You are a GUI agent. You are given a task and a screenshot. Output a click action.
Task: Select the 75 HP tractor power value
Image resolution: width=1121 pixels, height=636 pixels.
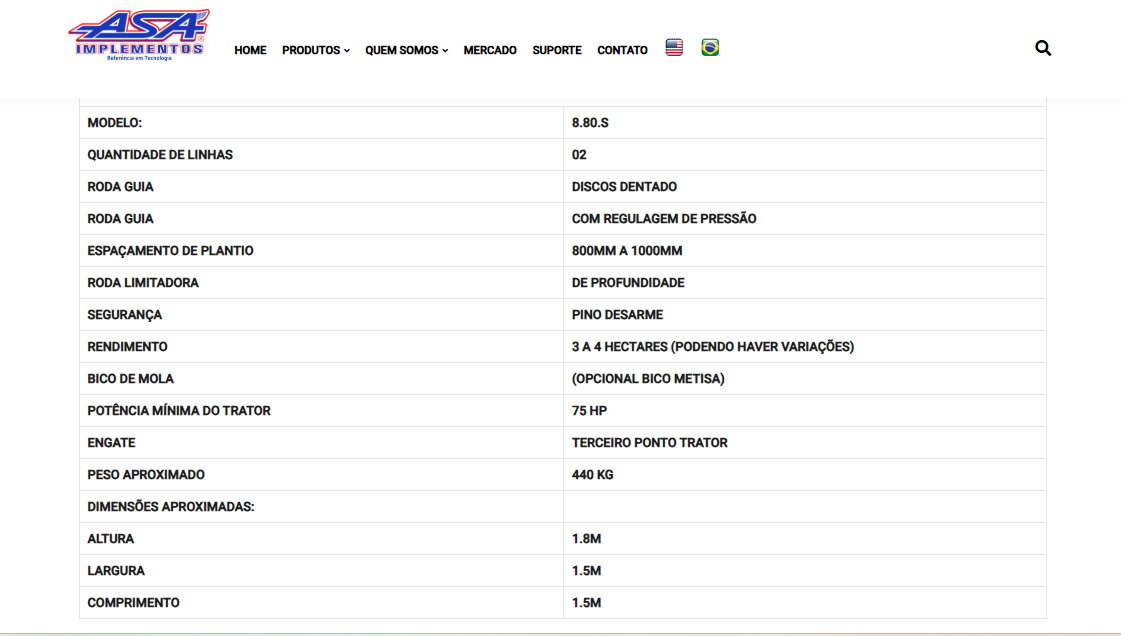tap(589, 411)
